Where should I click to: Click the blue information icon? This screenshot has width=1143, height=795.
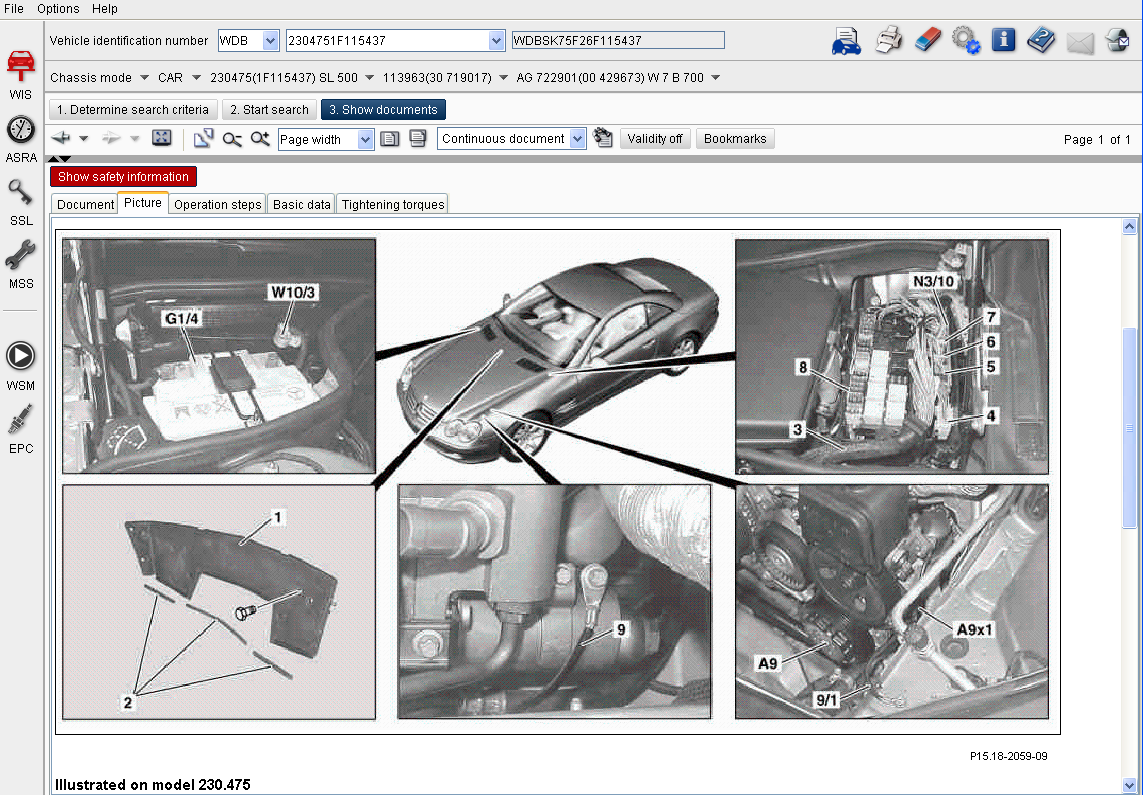[1004, 39]
